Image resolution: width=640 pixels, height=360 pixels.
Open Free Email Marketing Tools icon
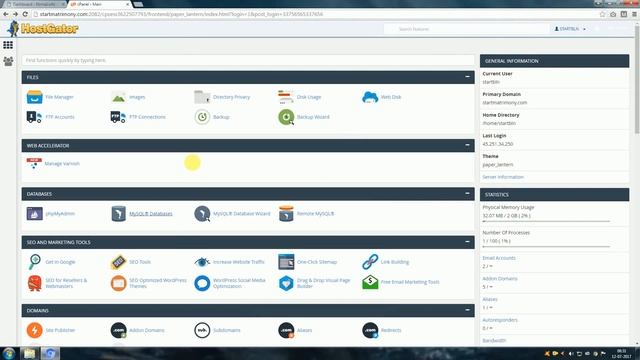pyautogui.click(x=370, y=282)
